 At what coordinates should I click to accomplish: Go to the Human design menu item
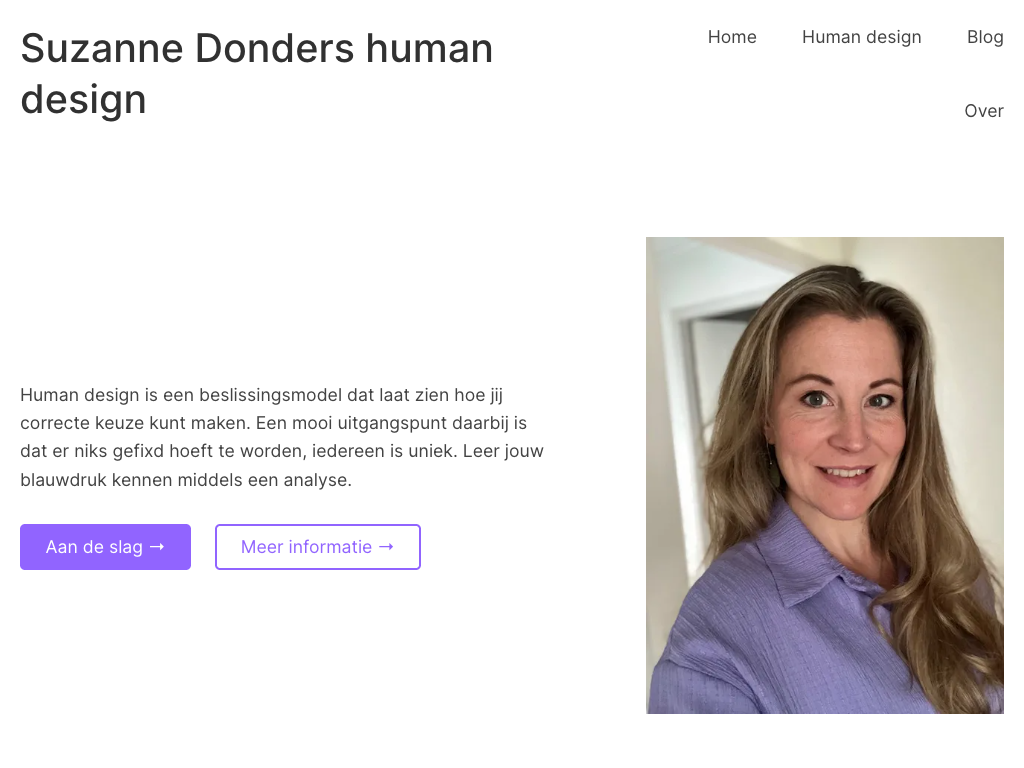861,37
